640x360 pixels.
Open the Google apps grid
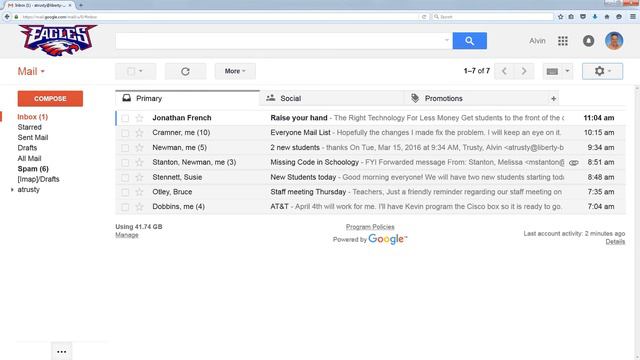pyautogui.click(x=563, y=41)
